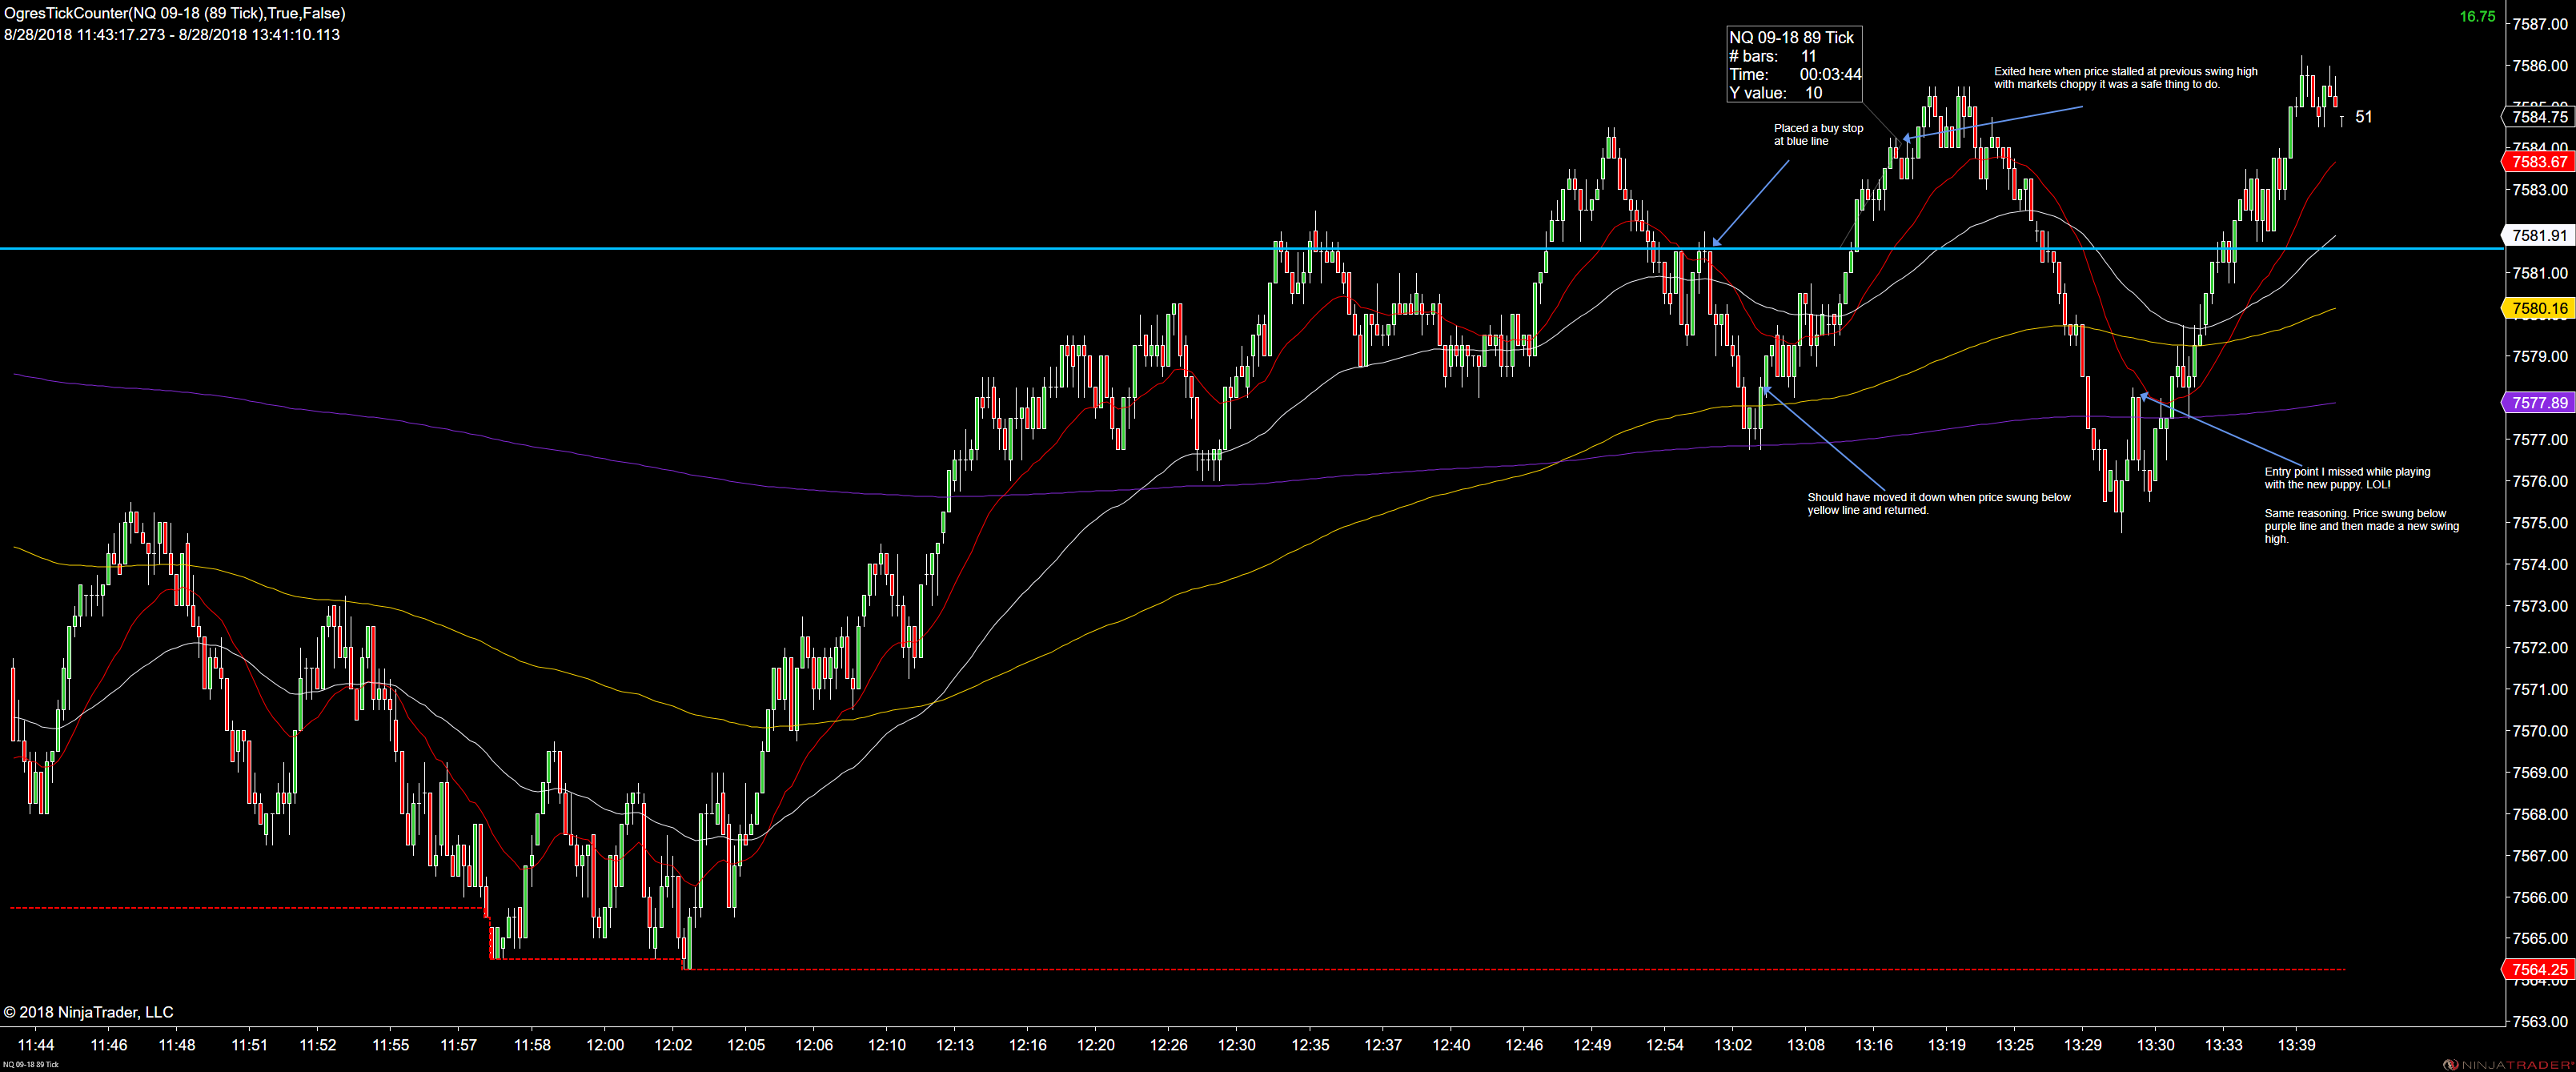Screen dimensions: 2576x1072
Task: Click the 7568.00 price axis label
Action: click(2540, 814)
